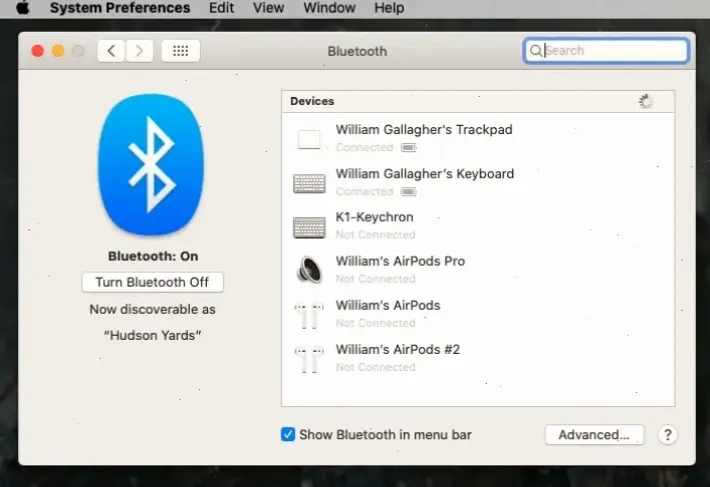Open the View menu

tap(268, 8)
